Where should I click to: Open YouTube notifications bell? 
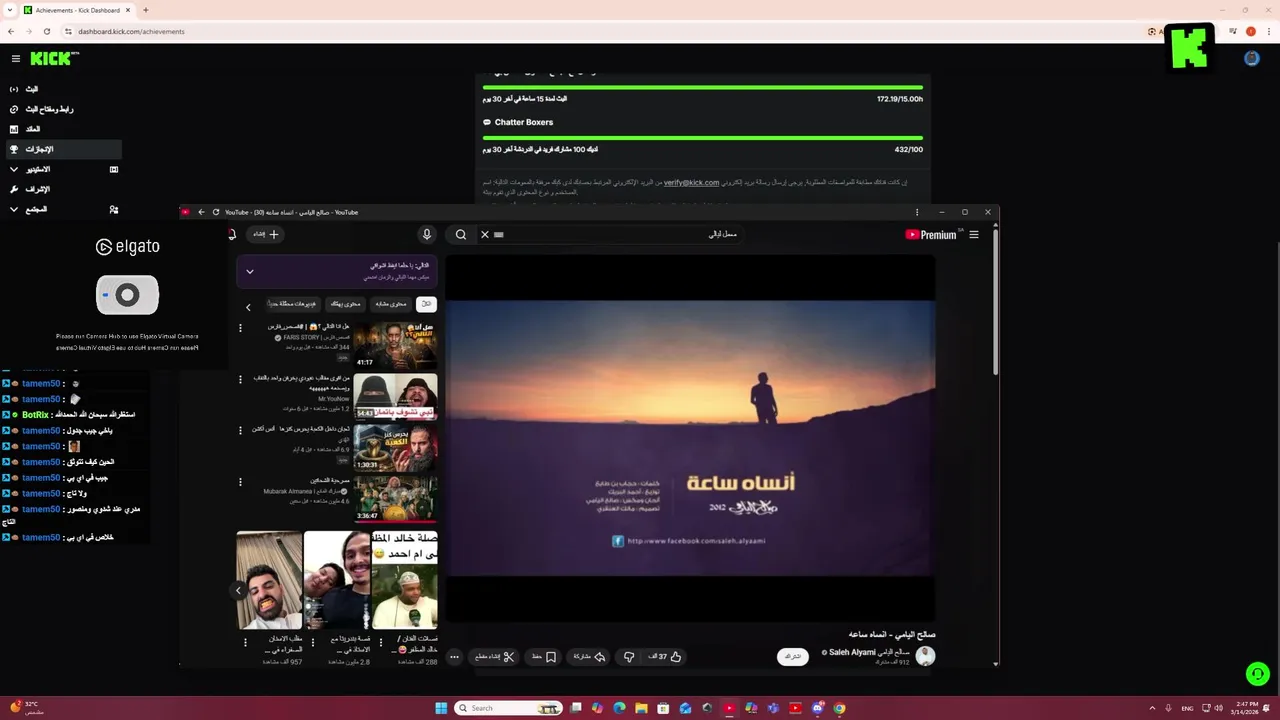[x=233, y=234]
